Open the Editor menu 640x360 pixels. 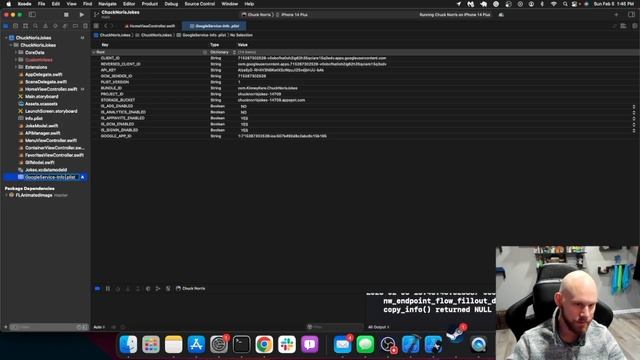point(129,4)
